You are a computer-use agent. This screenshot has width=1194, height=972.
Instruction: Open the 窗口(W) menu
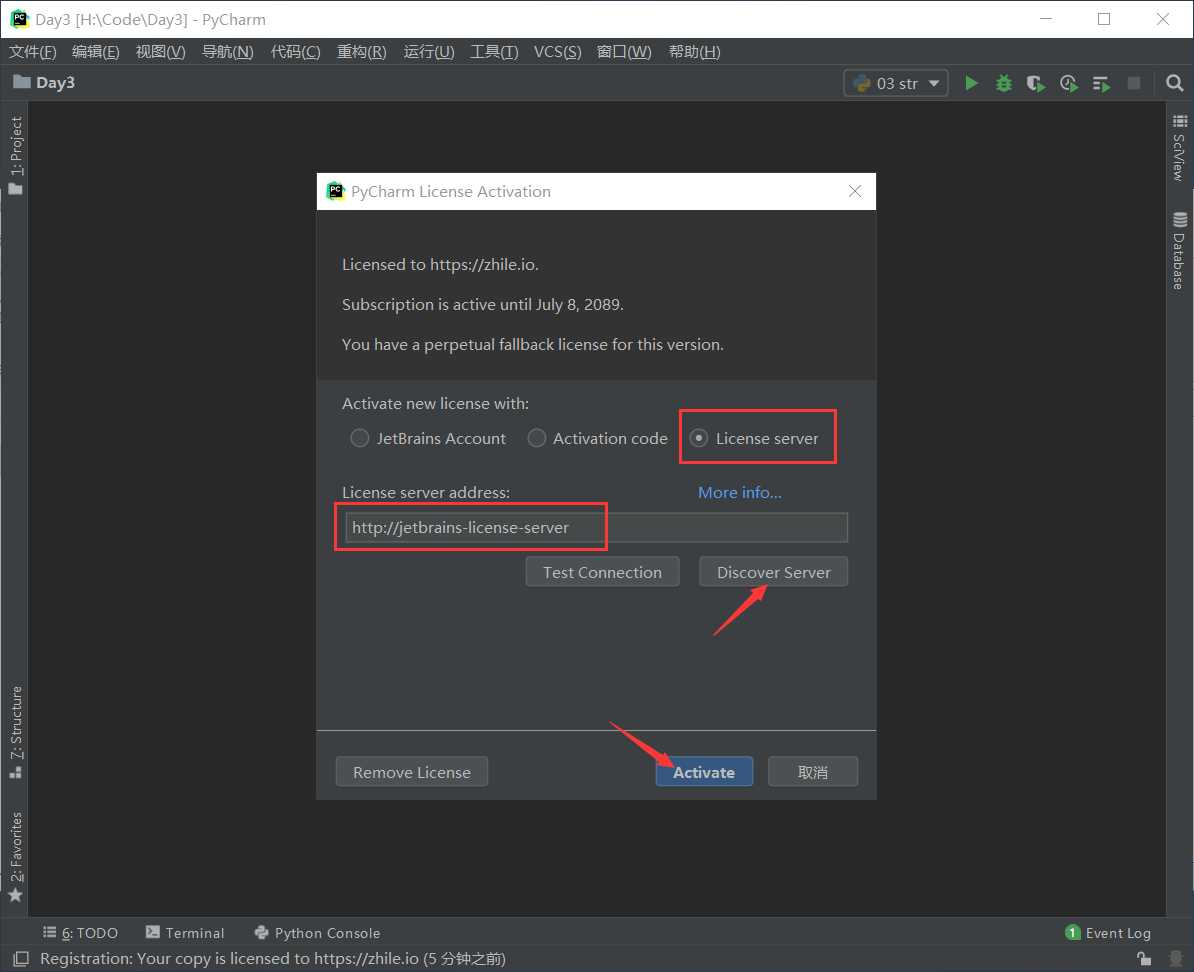tap(624, 52)
